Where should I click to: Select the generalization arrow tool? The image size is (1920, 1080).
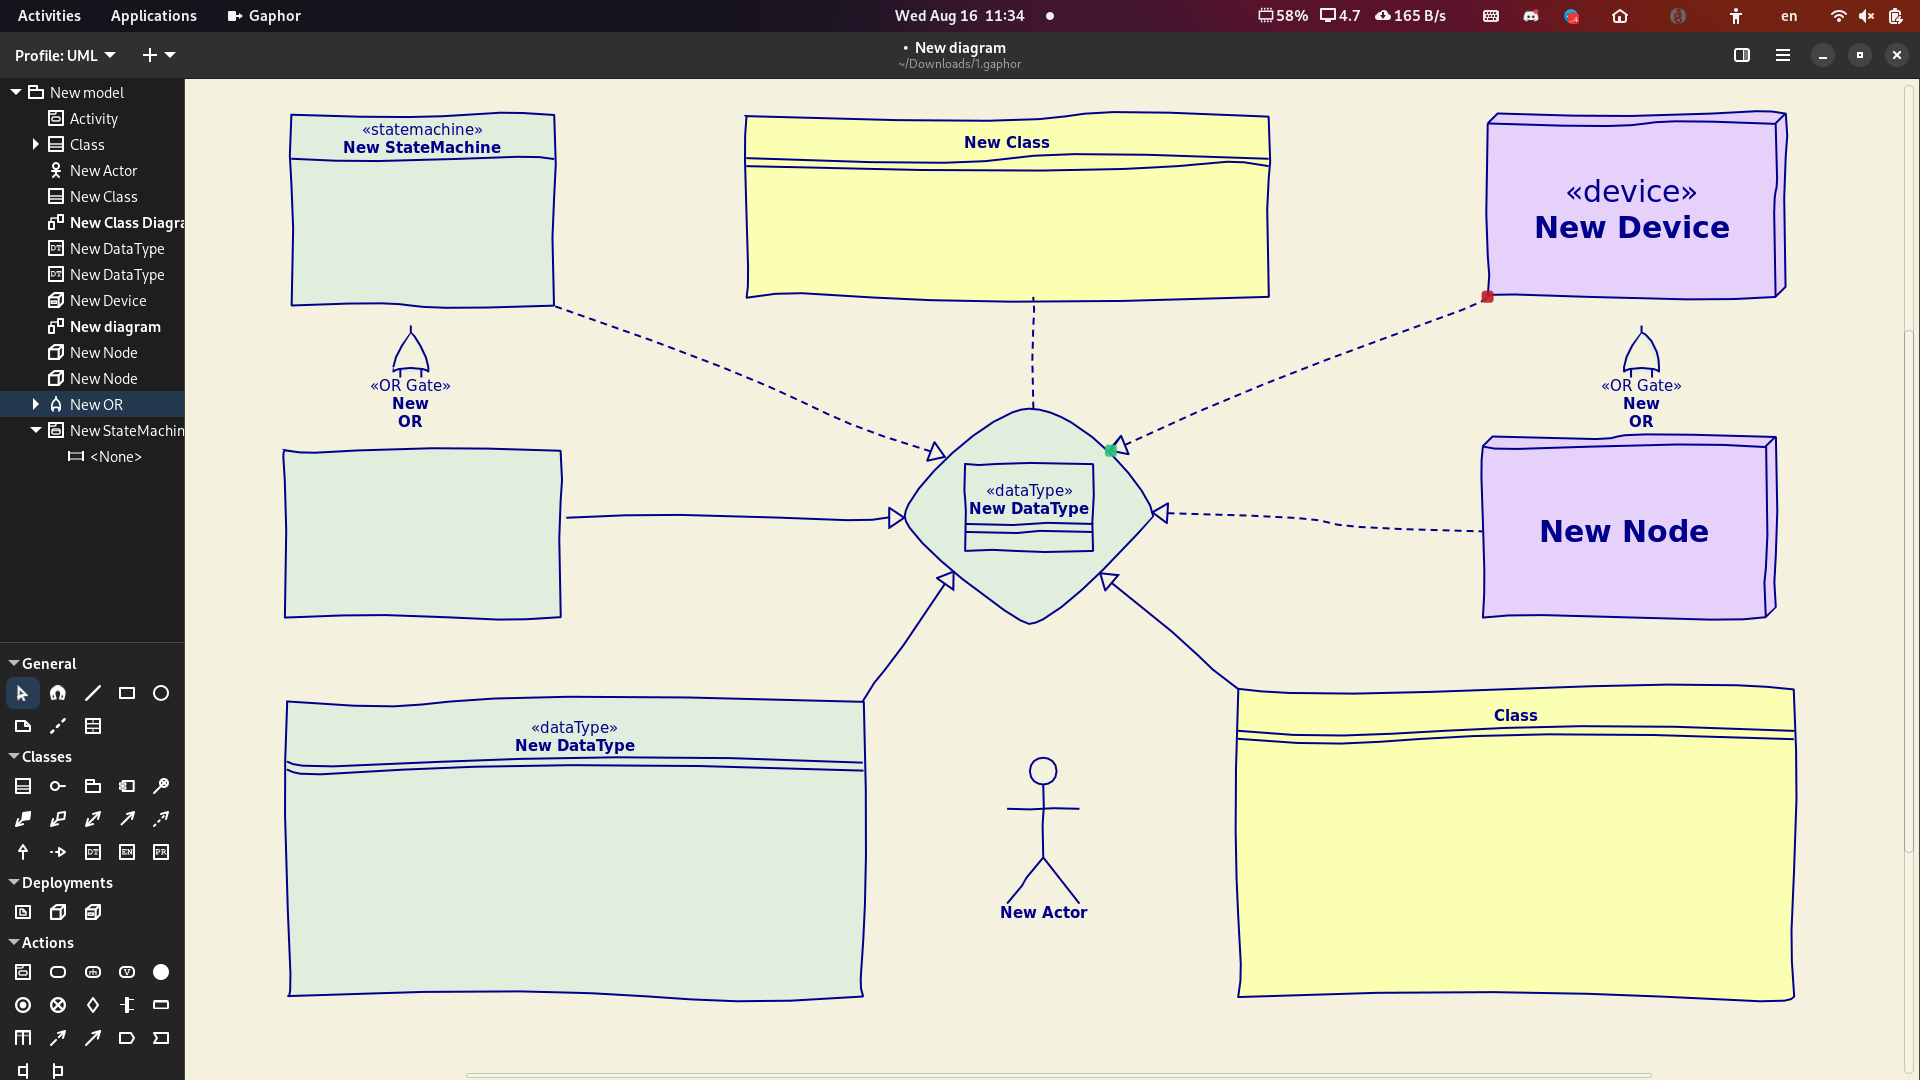click(x=22, y=851)
